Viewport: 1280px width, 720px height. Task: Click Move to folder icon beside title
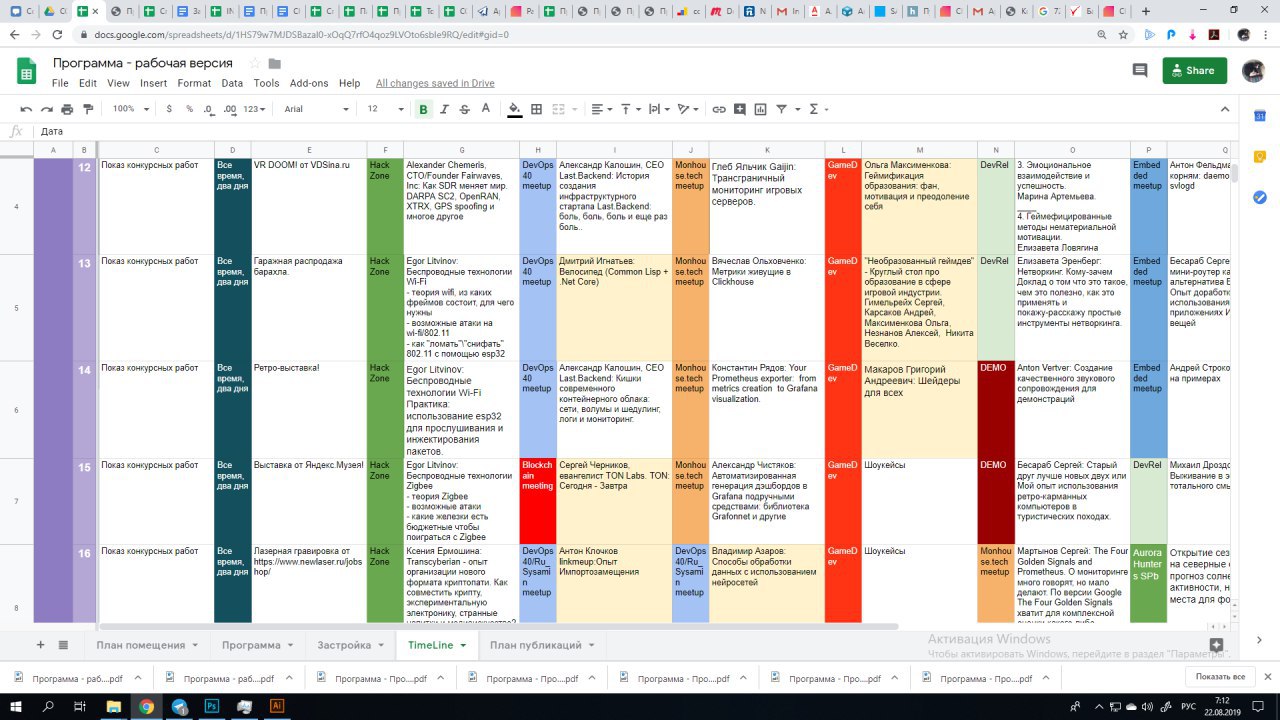(275, 64)
